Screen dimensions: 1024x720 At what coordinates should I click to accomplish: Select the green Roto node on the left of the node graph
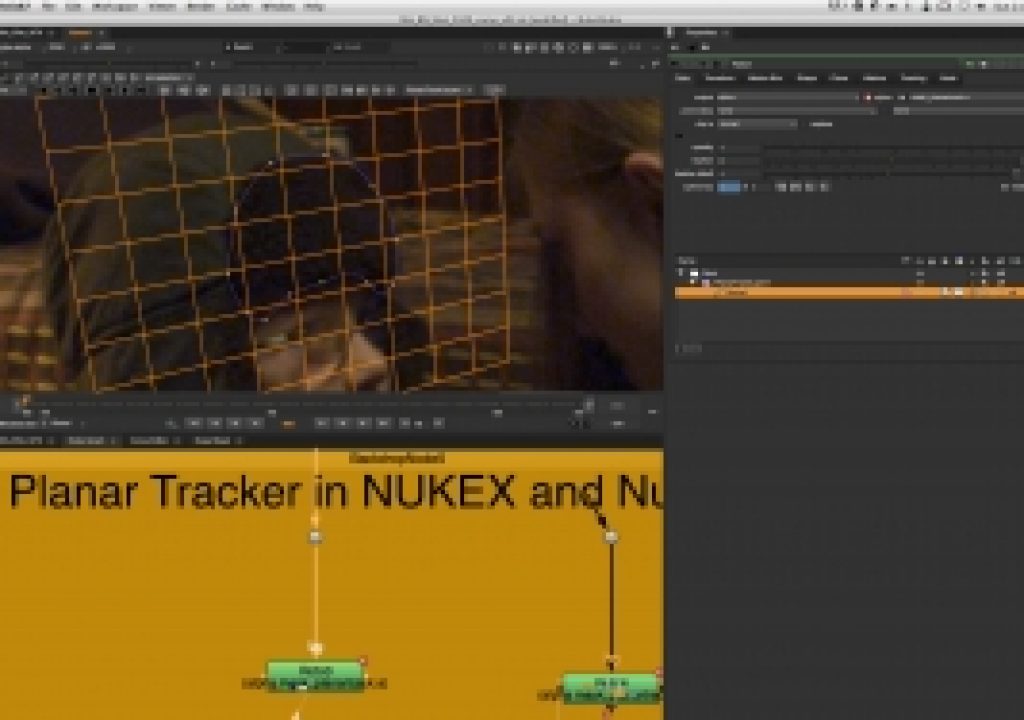(315, 676)
